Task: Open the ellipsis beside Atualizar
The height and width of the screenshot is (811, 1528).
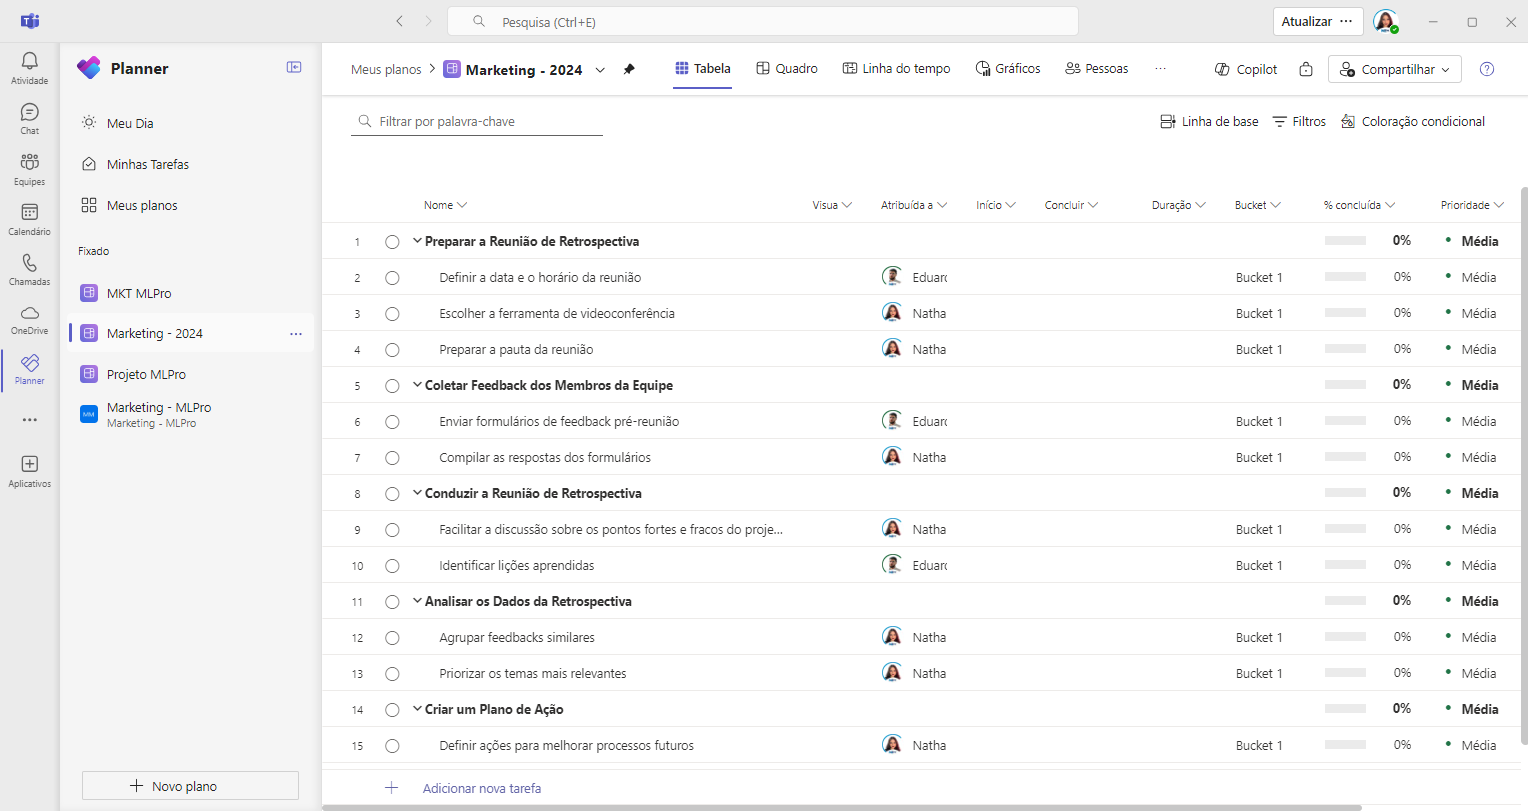Action: [1346, 21]
